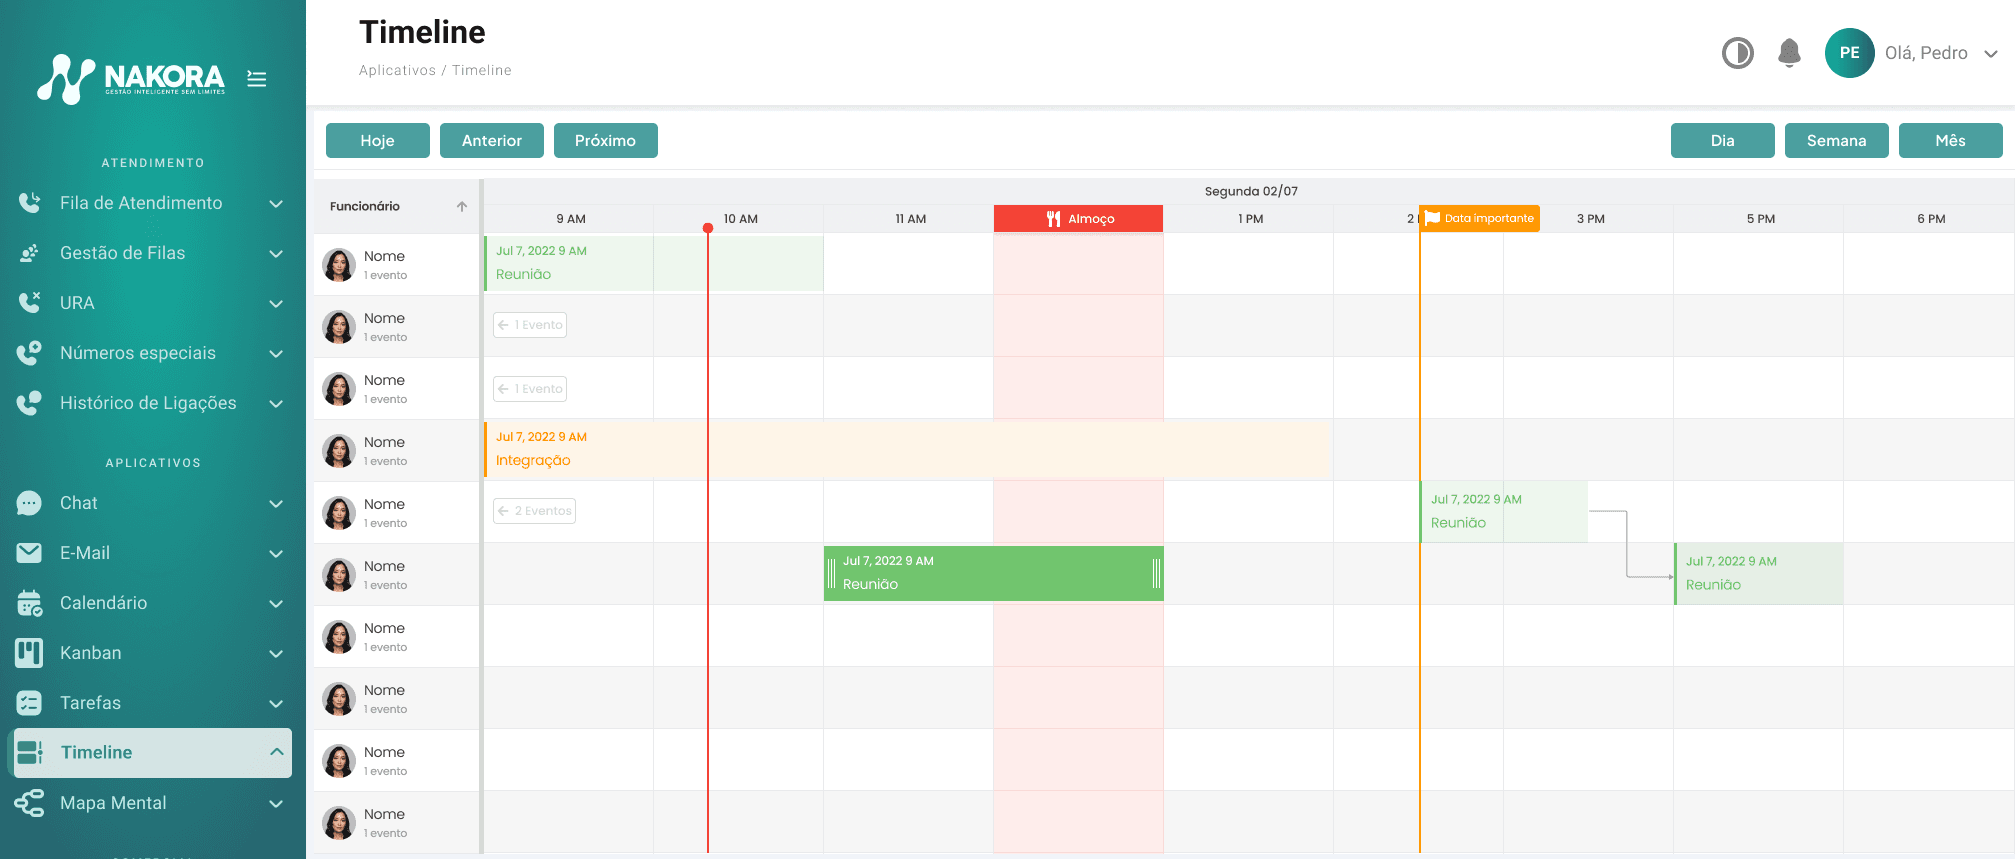Click the 10 AM time header
This screenshot has width=2015, height=859.
[x=741, y=219]
